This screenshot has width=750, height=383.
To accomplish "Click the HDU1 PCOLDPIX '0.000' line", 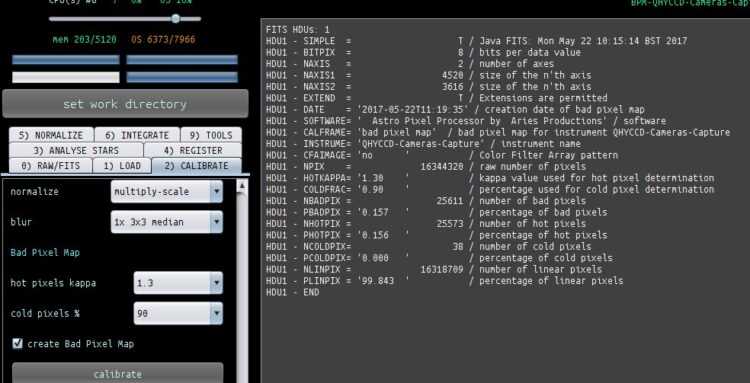I will tap(439, 258).
